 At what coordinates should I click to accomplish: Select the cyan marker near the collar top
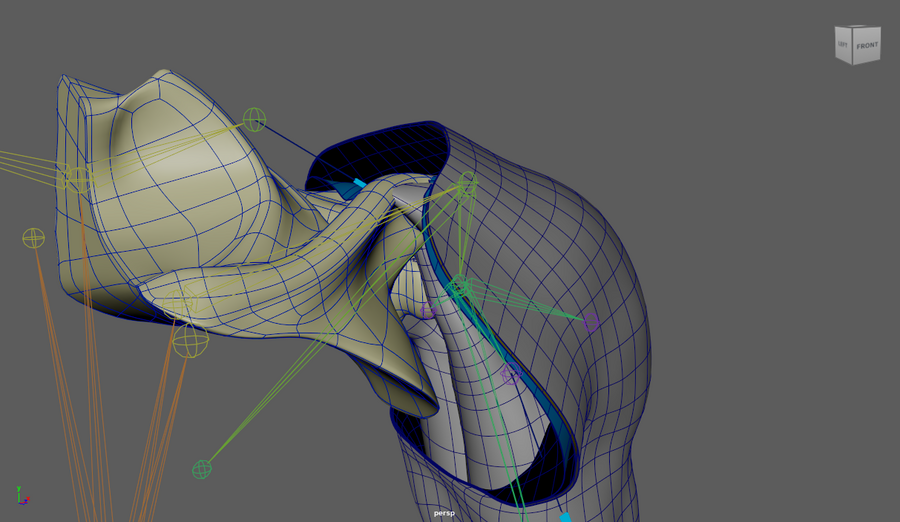point(359,183)
